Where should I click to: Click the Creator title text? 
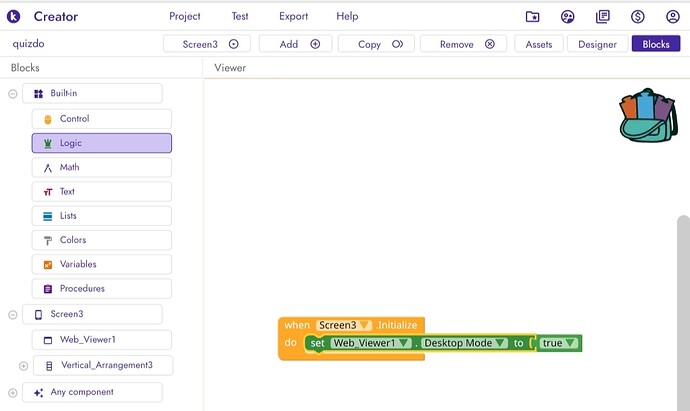pos(56,17)
